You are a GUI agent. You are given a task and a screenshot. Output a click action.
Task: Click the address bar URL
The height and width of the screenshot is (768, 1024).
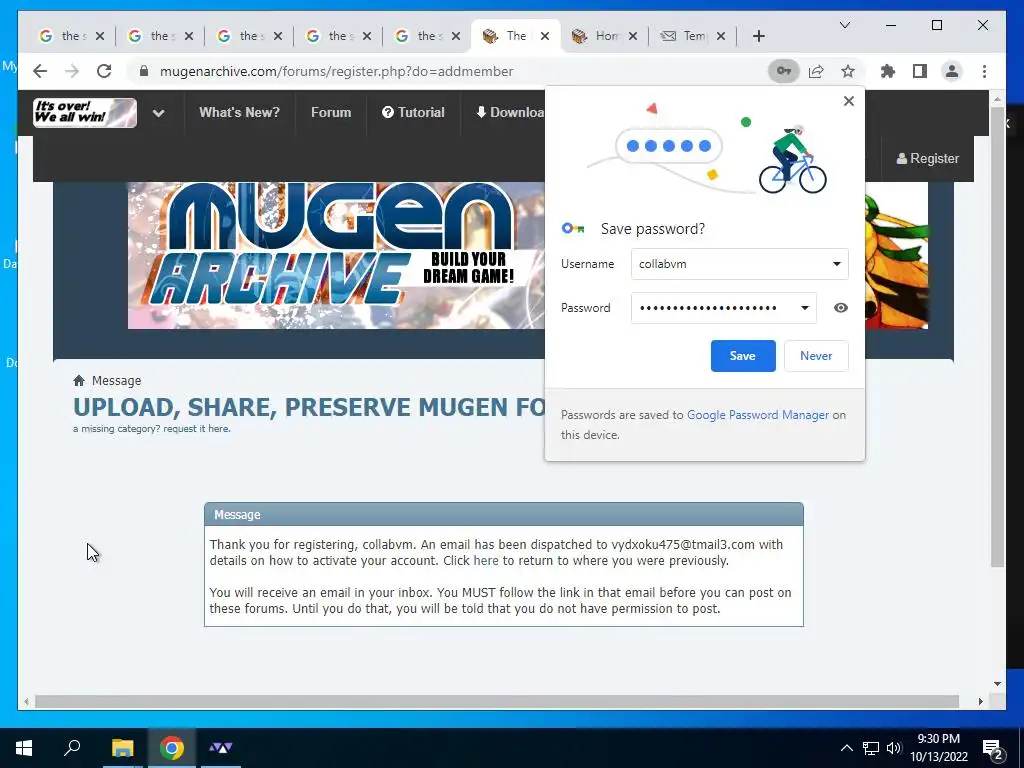336,71
